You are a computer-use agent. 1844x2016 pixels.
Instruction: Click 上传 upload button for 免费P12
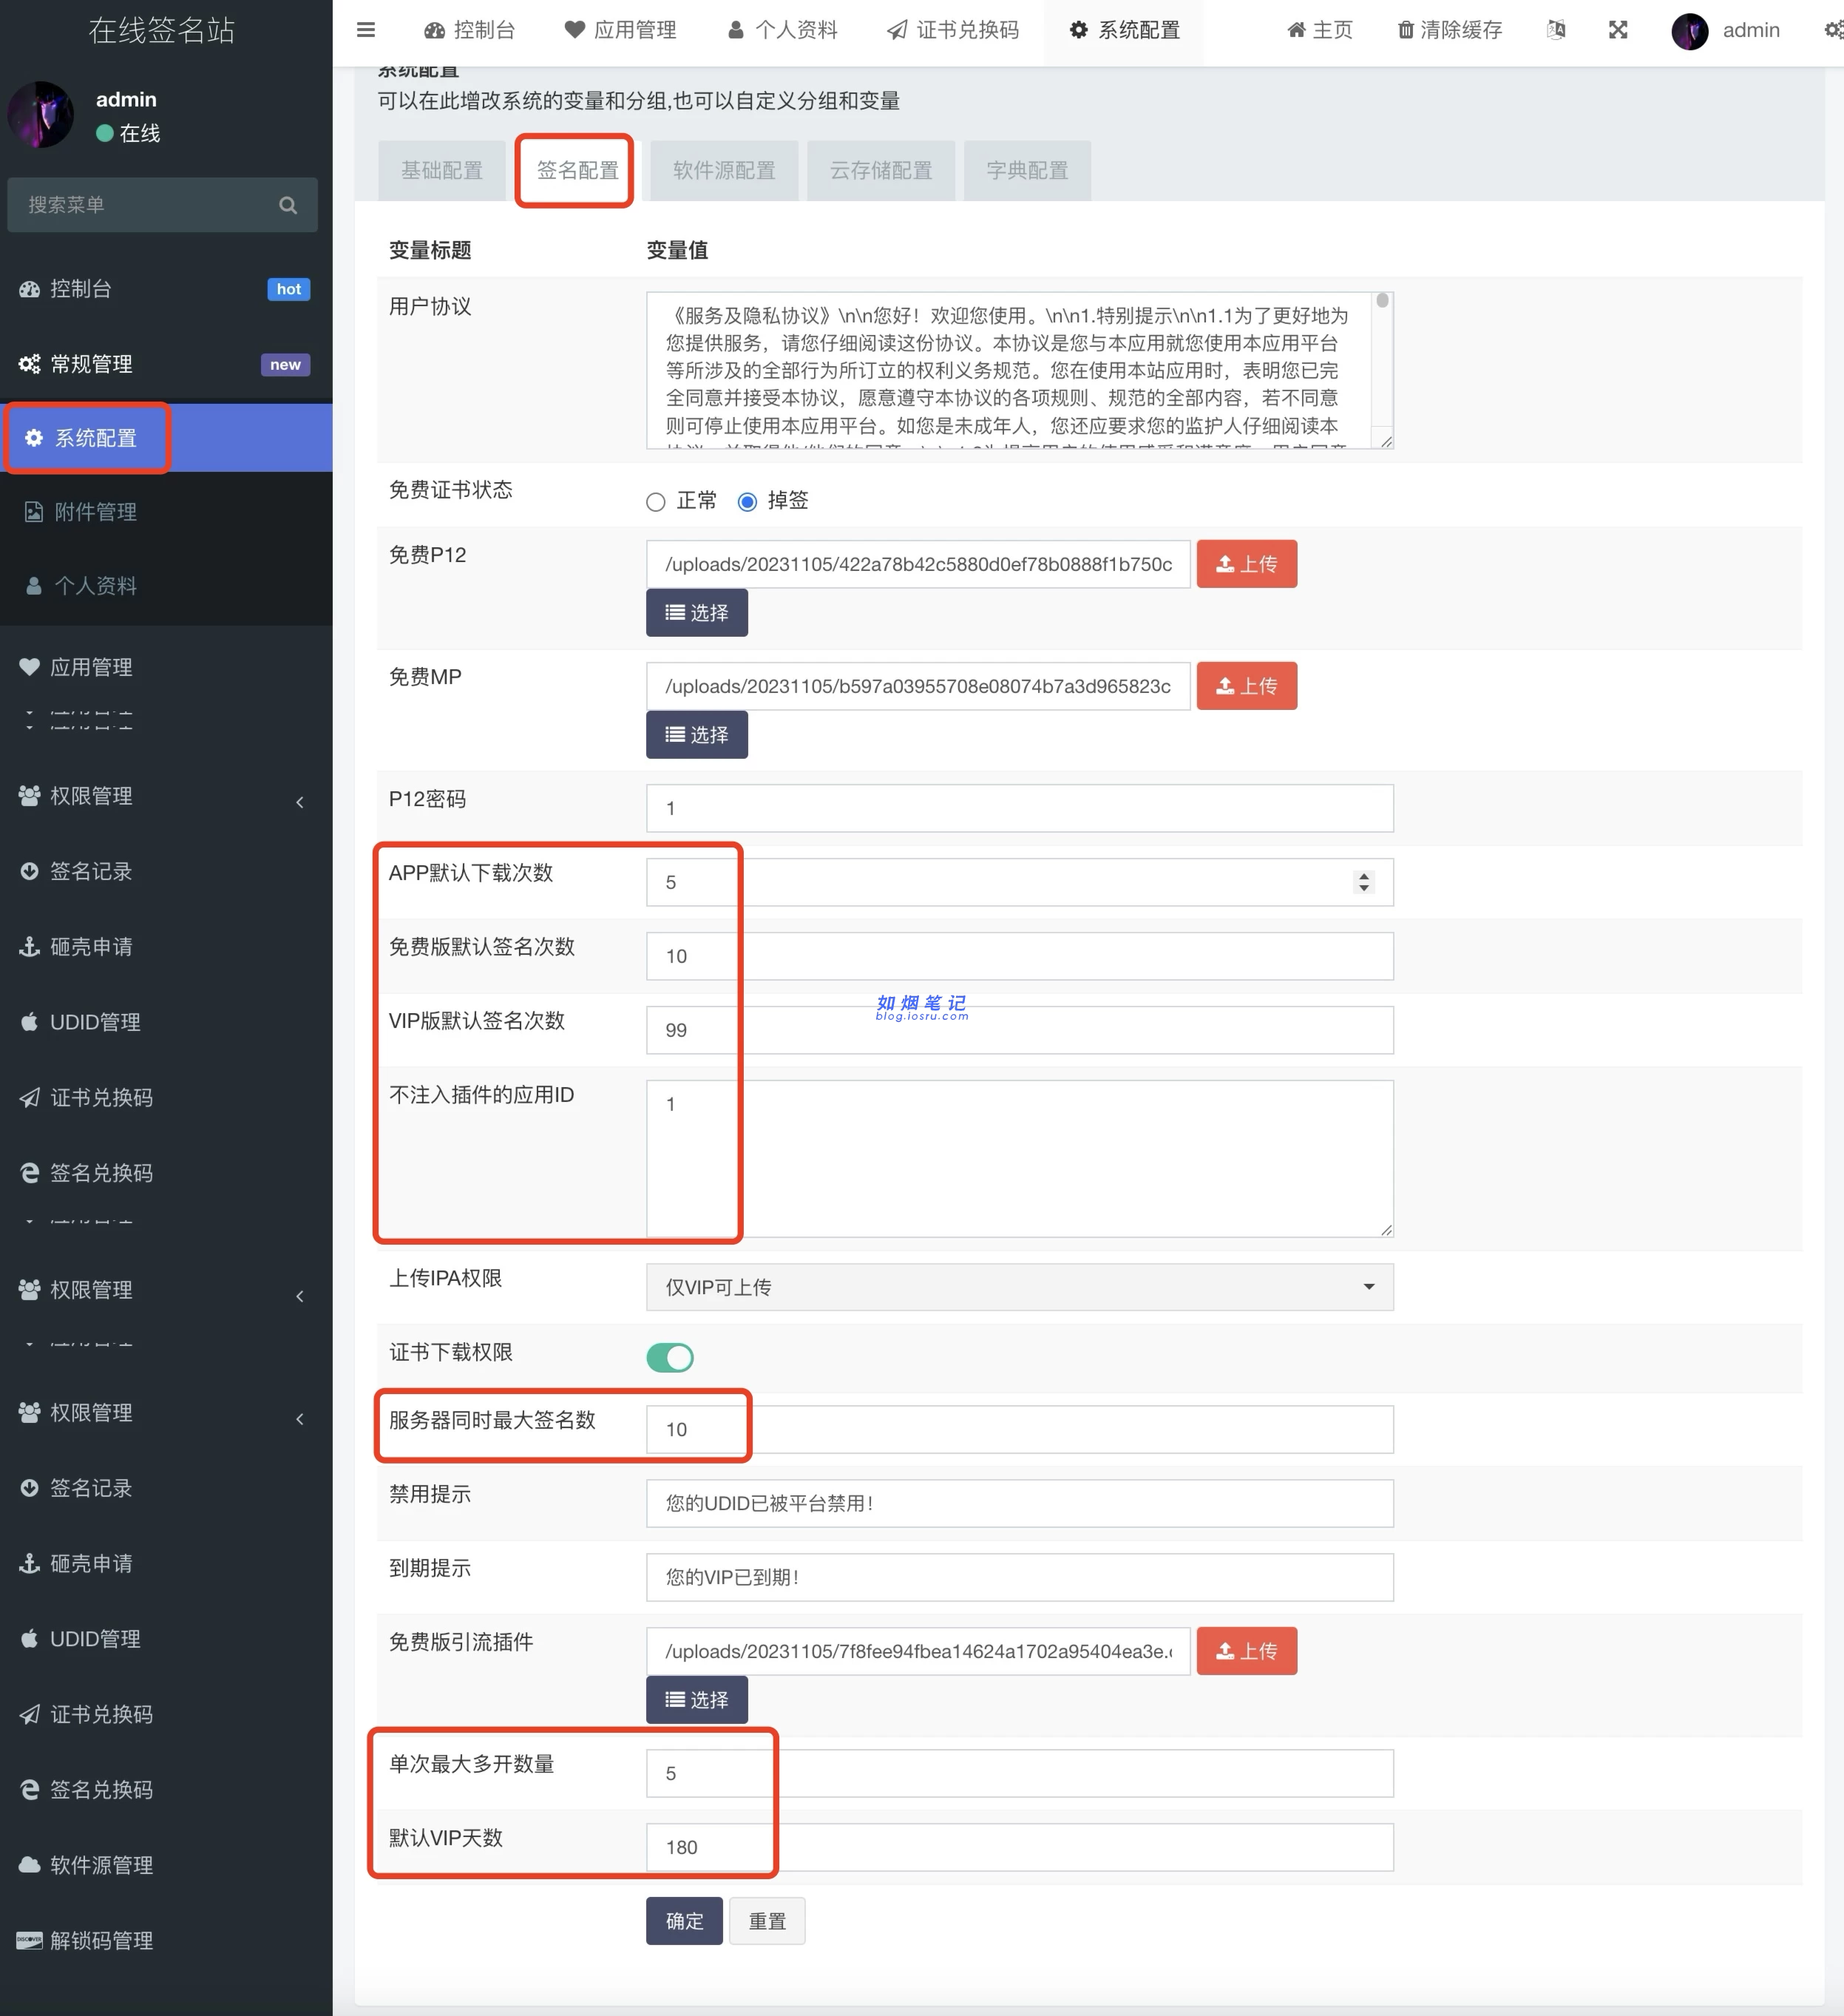pyautogui.click(x=1246, y=564)
